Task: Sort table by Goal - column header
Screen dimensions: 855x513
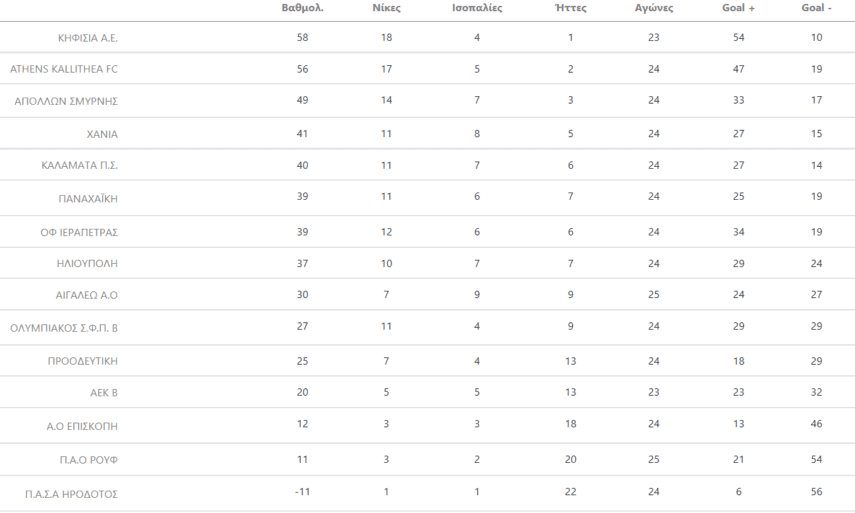Action: 816,8
